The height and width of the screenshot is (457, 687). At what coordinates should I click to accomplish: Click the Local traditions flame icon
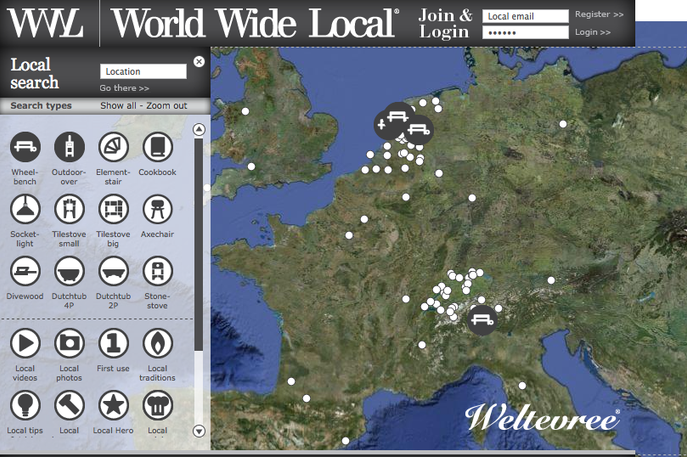click(157, 343)
